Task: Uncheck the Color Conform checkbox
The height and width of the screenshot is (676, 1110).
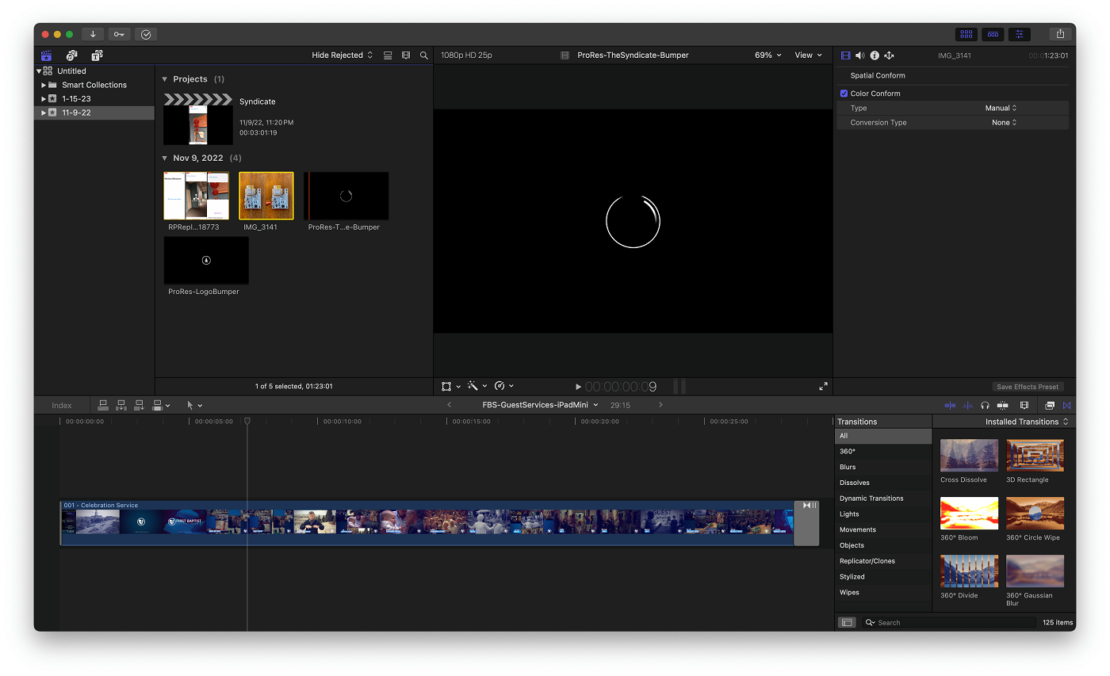Action: 843,94
